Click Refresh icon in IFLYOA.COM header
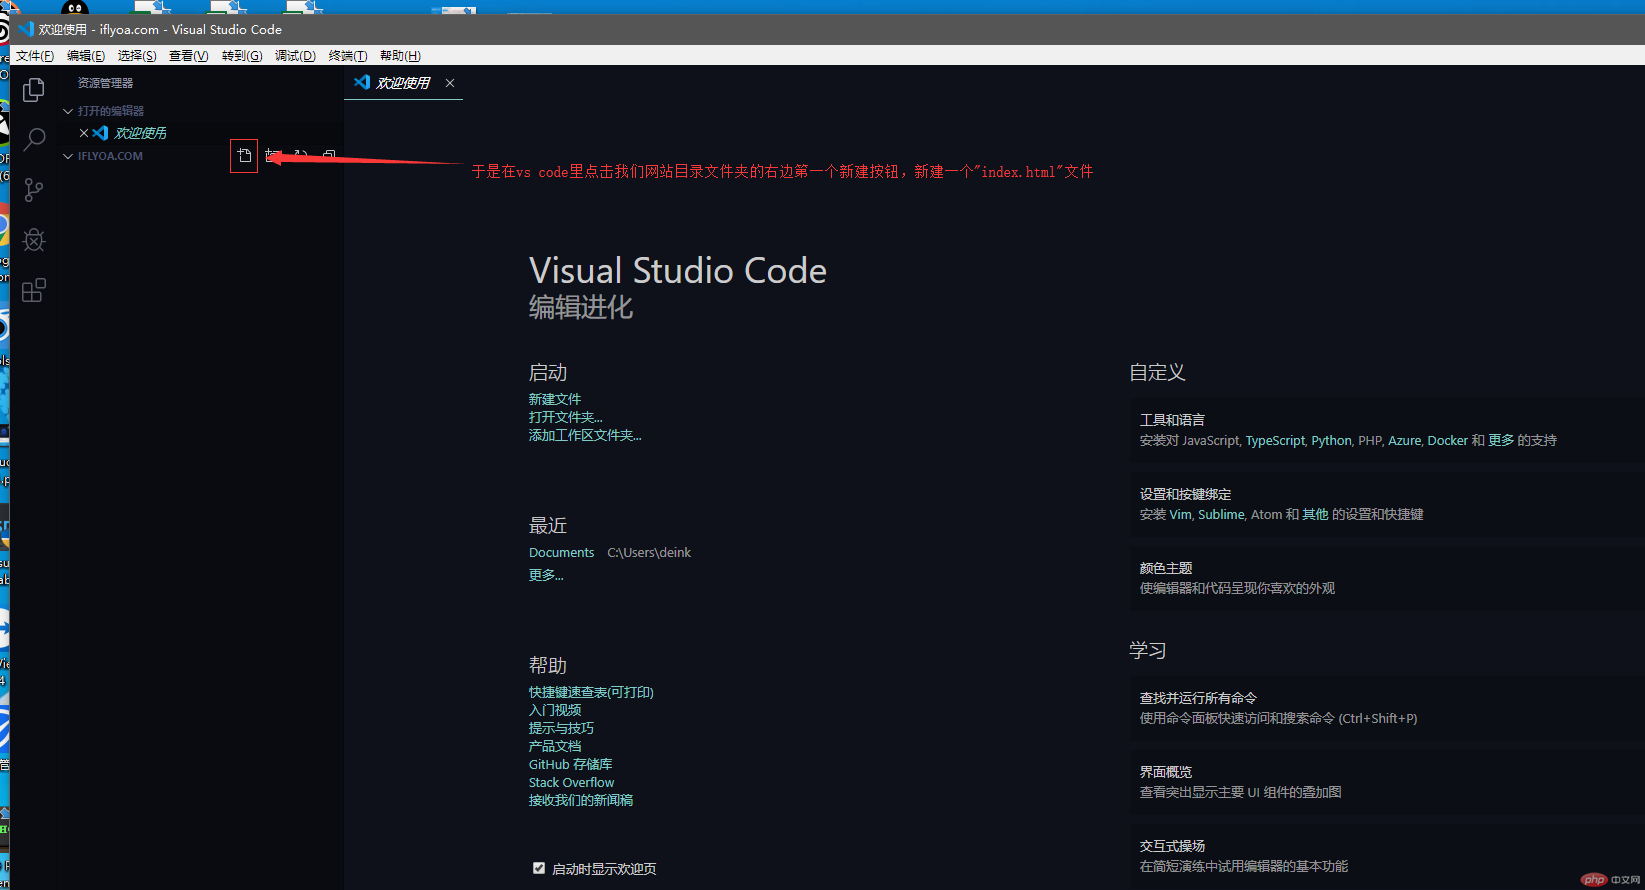Screen dimensions: 1645x890 pos(301,155)
